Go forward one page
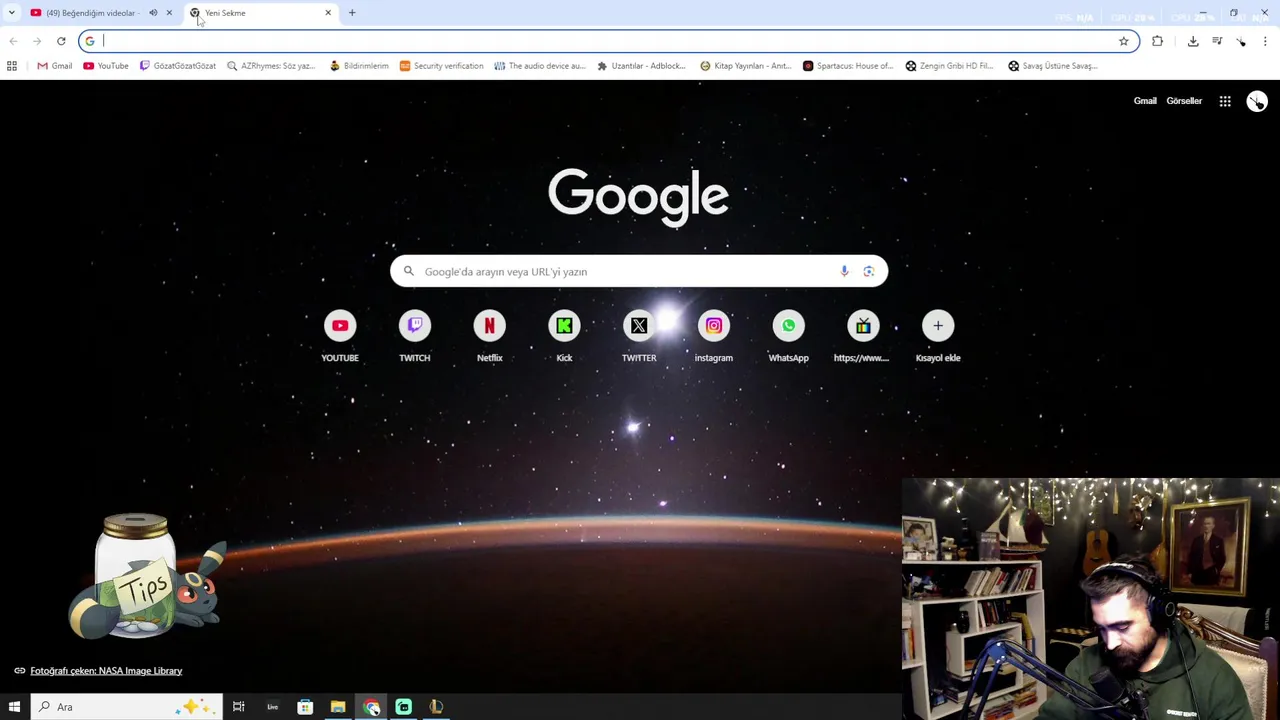 pos(37,41)
